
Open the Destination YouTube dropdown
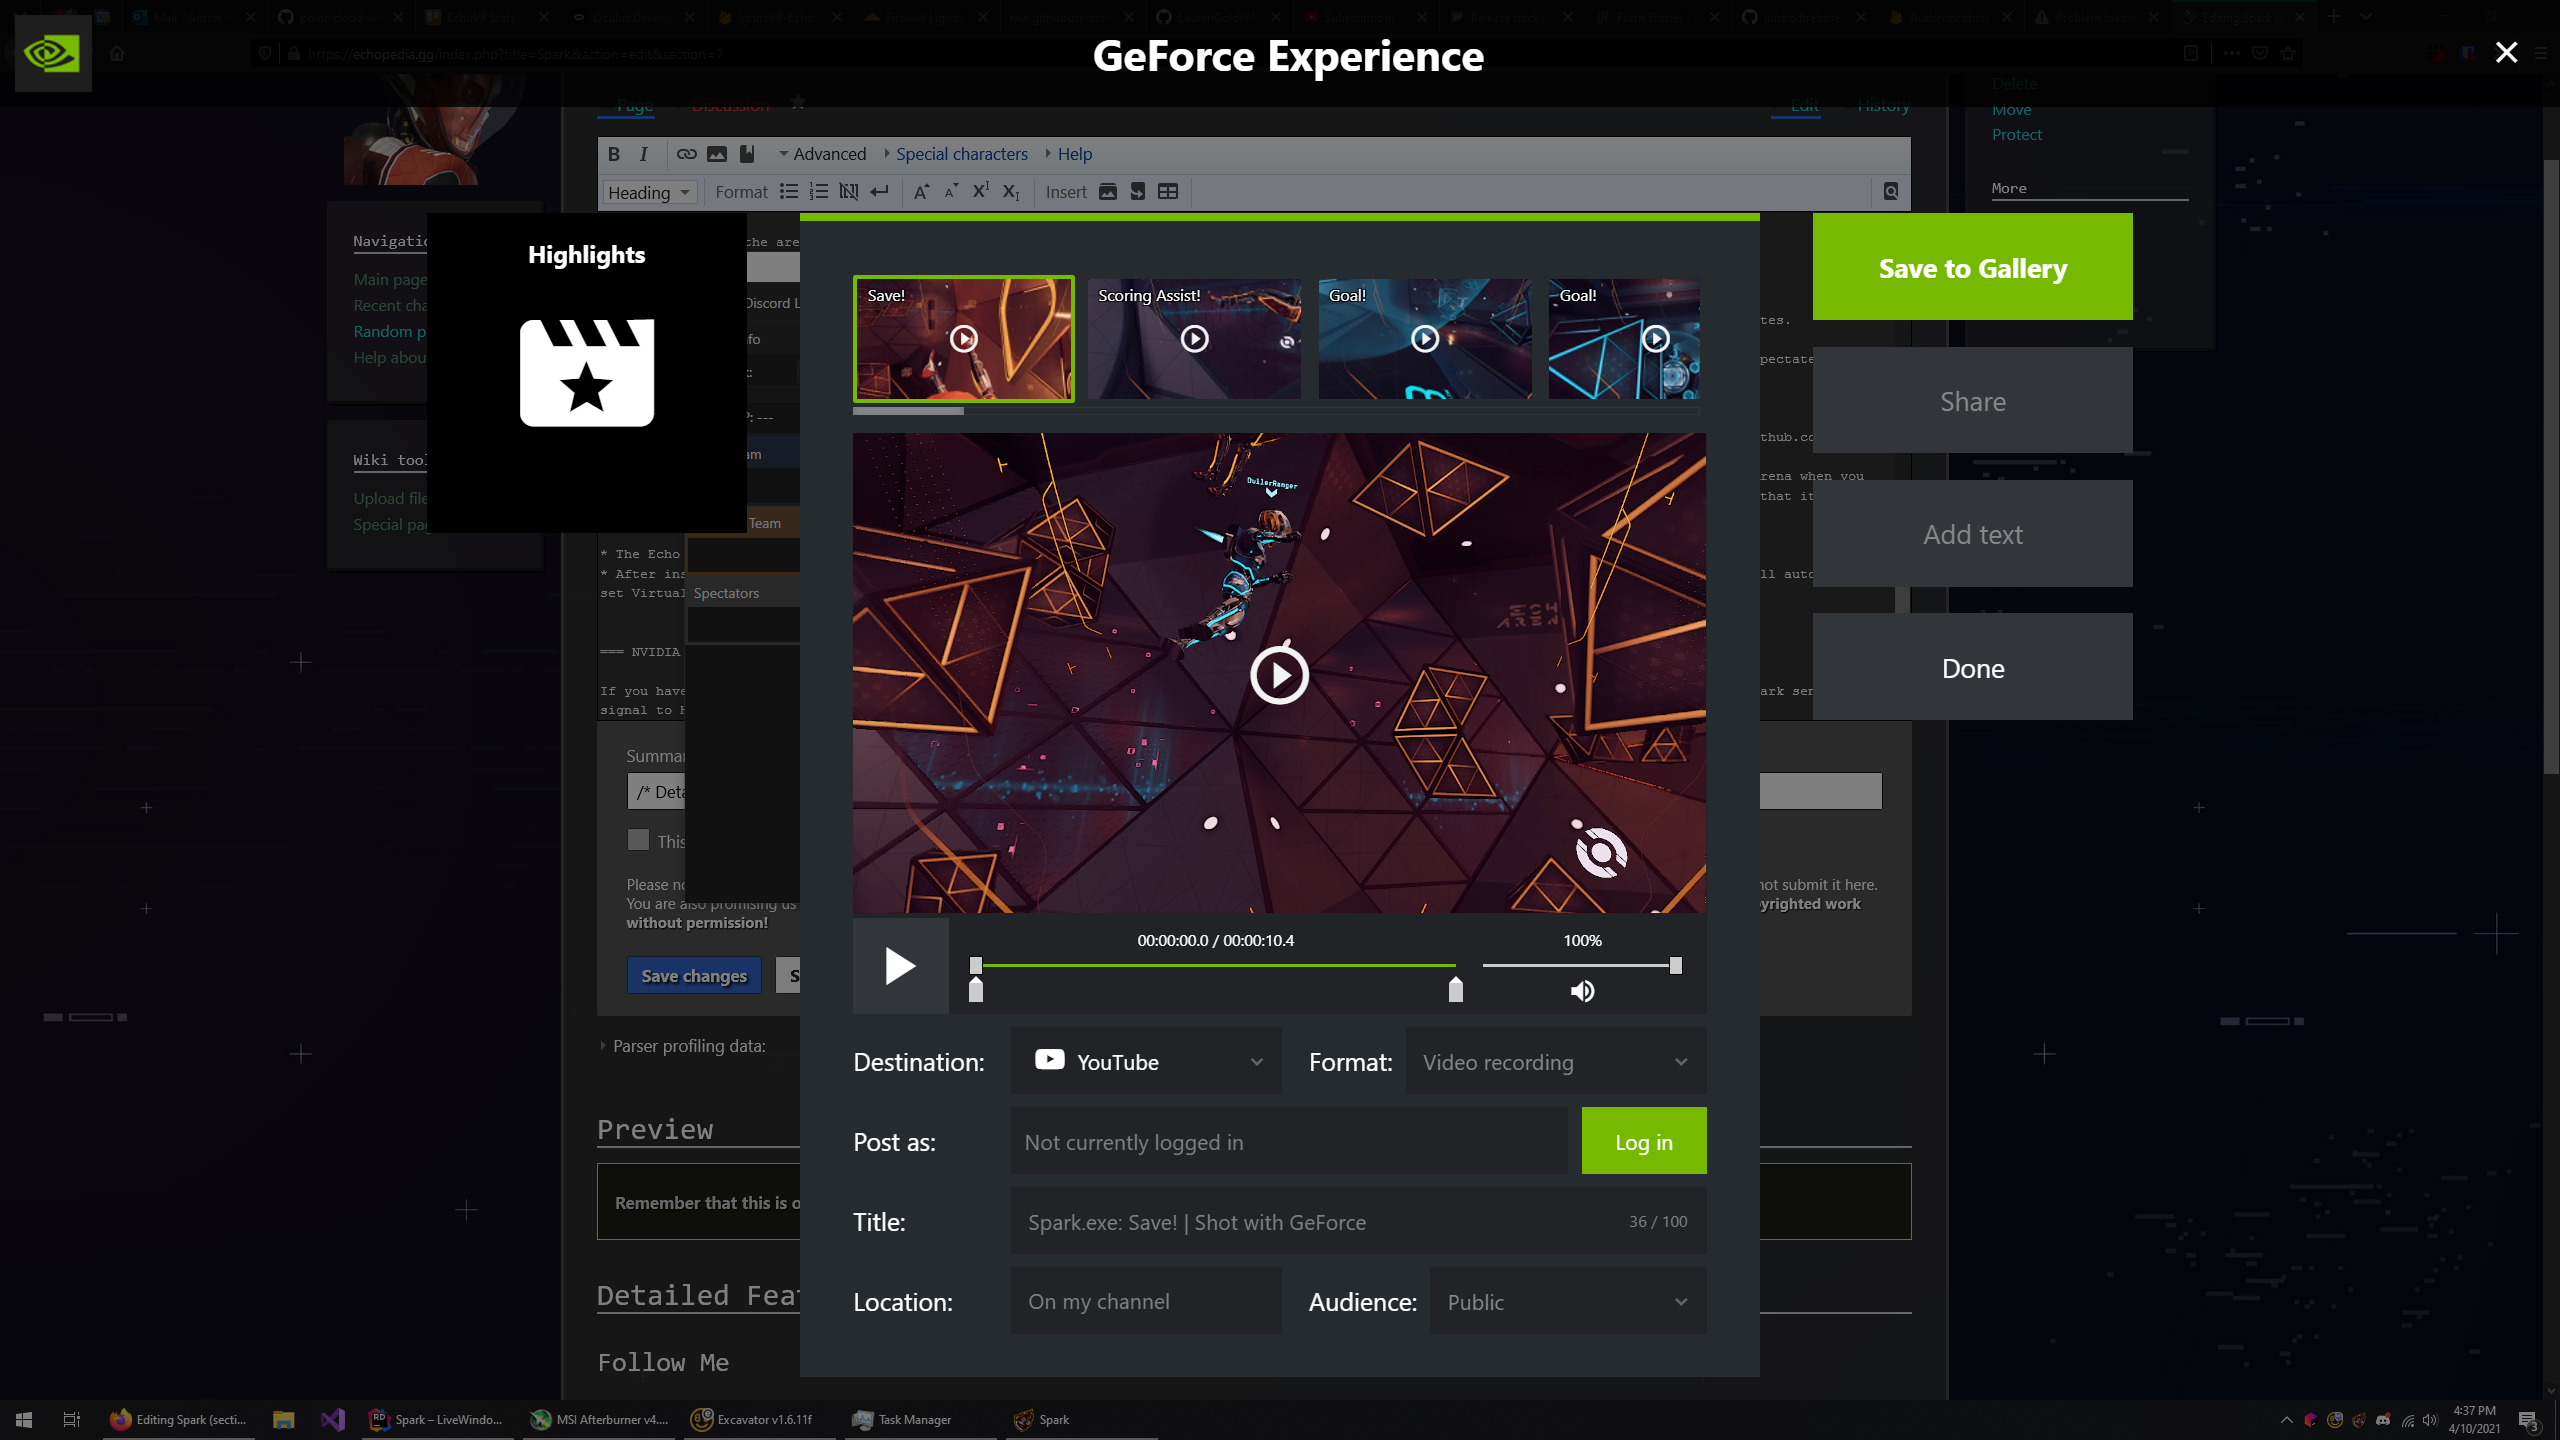1146,1062
